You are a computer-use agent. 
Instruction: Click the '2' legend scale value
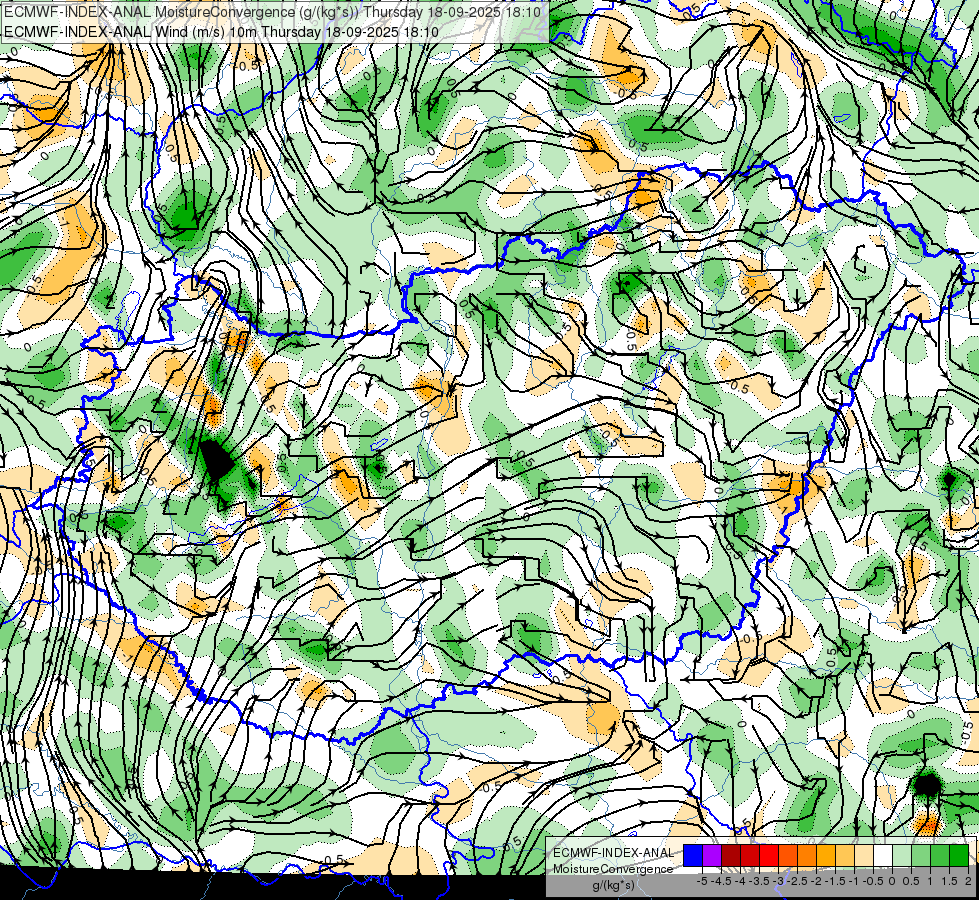[x=968, y=881]
